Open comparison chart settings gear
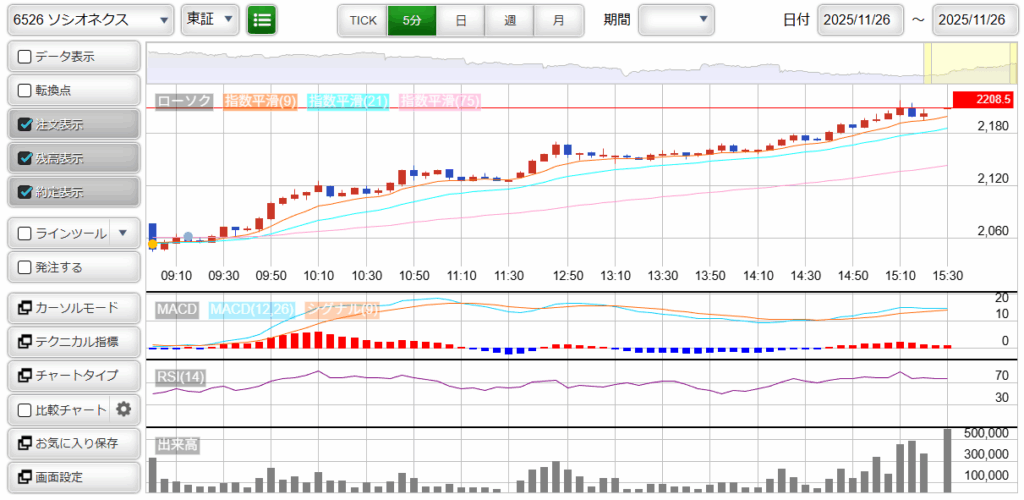Image resolution: width=1024 pixels, height=500 pixels. (124, 409)
